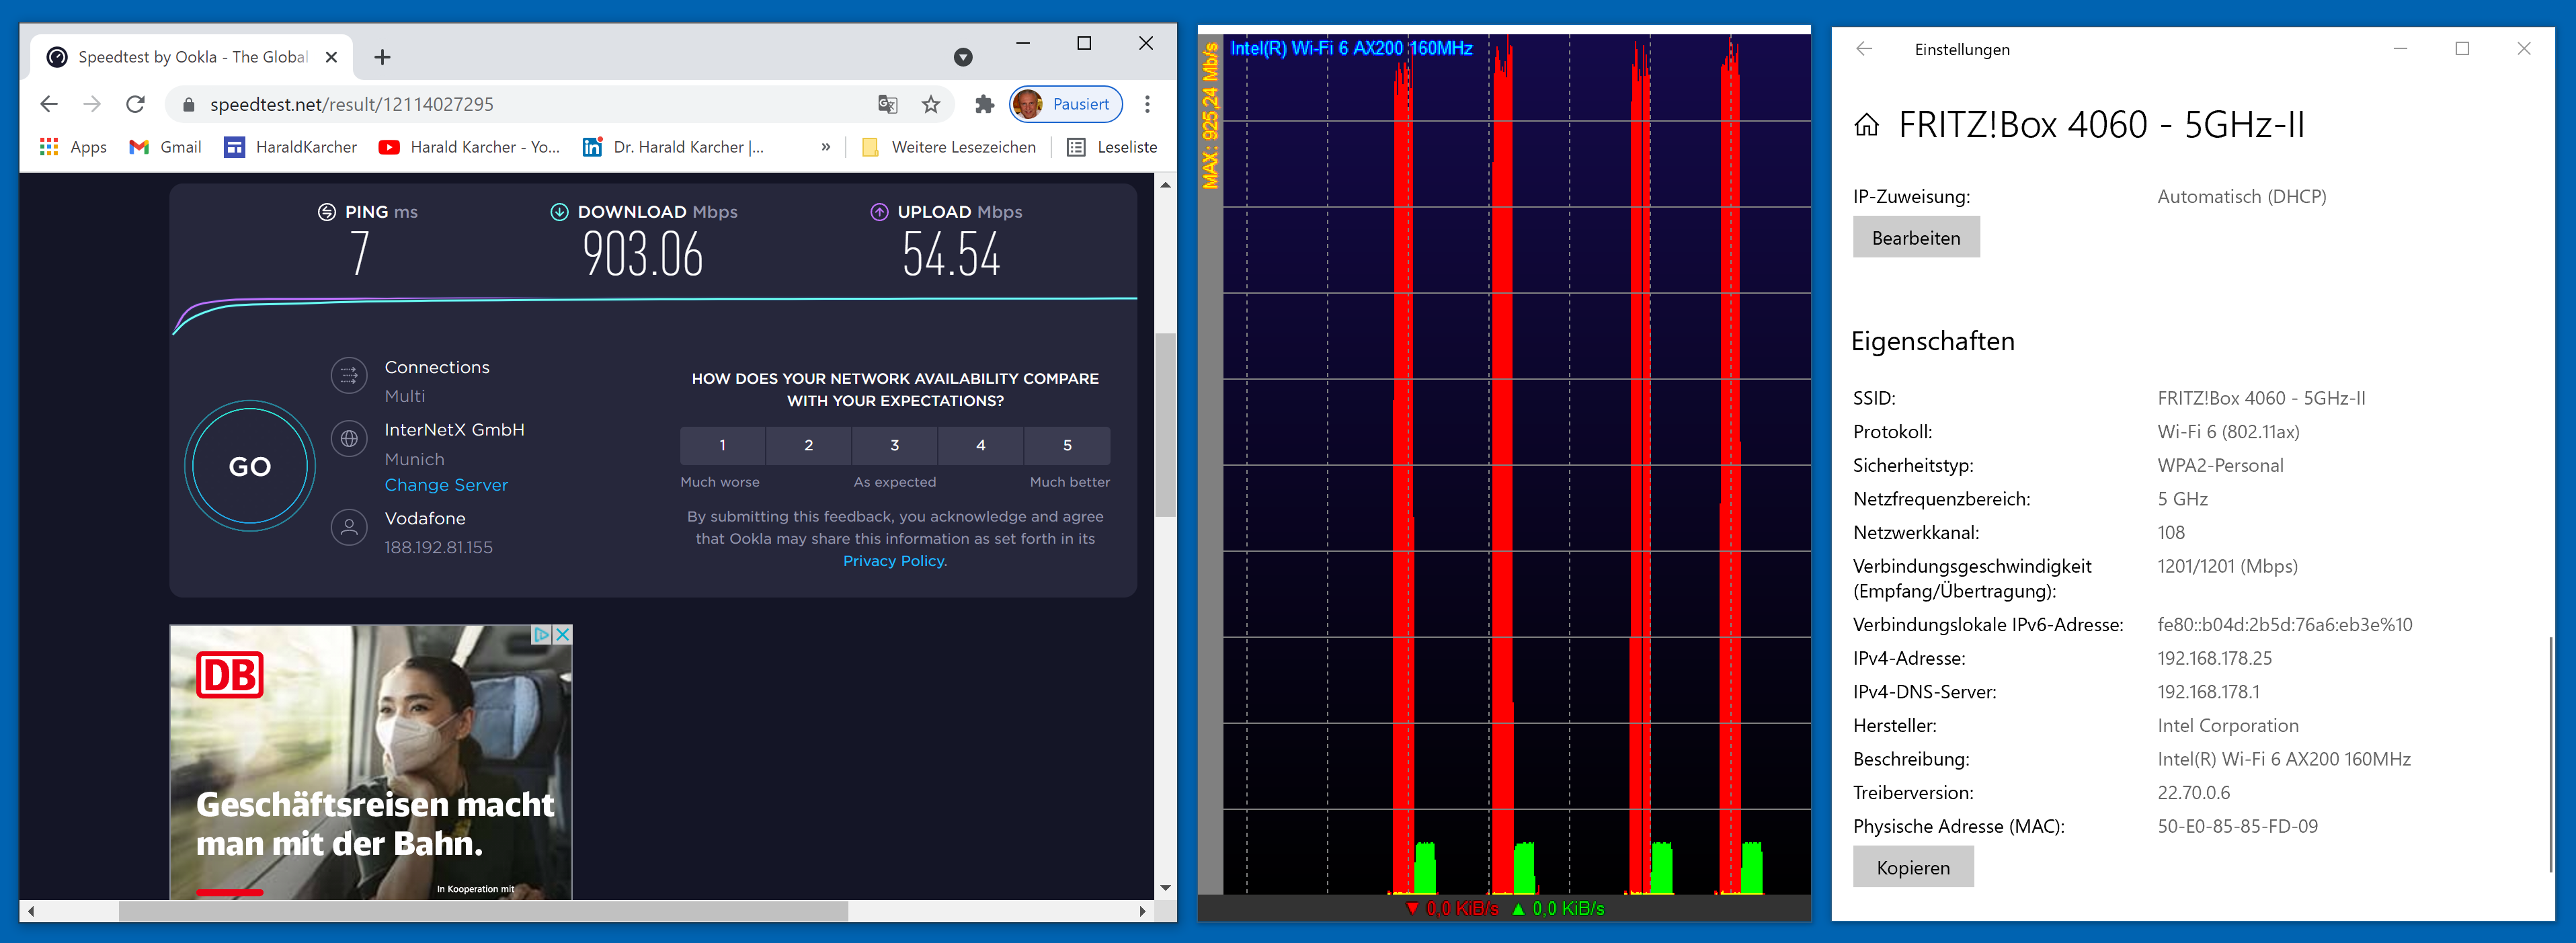Image resolution: width=2576 pixels, height=943 pixels.
Task: Click the translate page icon
Action: click(887, 104)
